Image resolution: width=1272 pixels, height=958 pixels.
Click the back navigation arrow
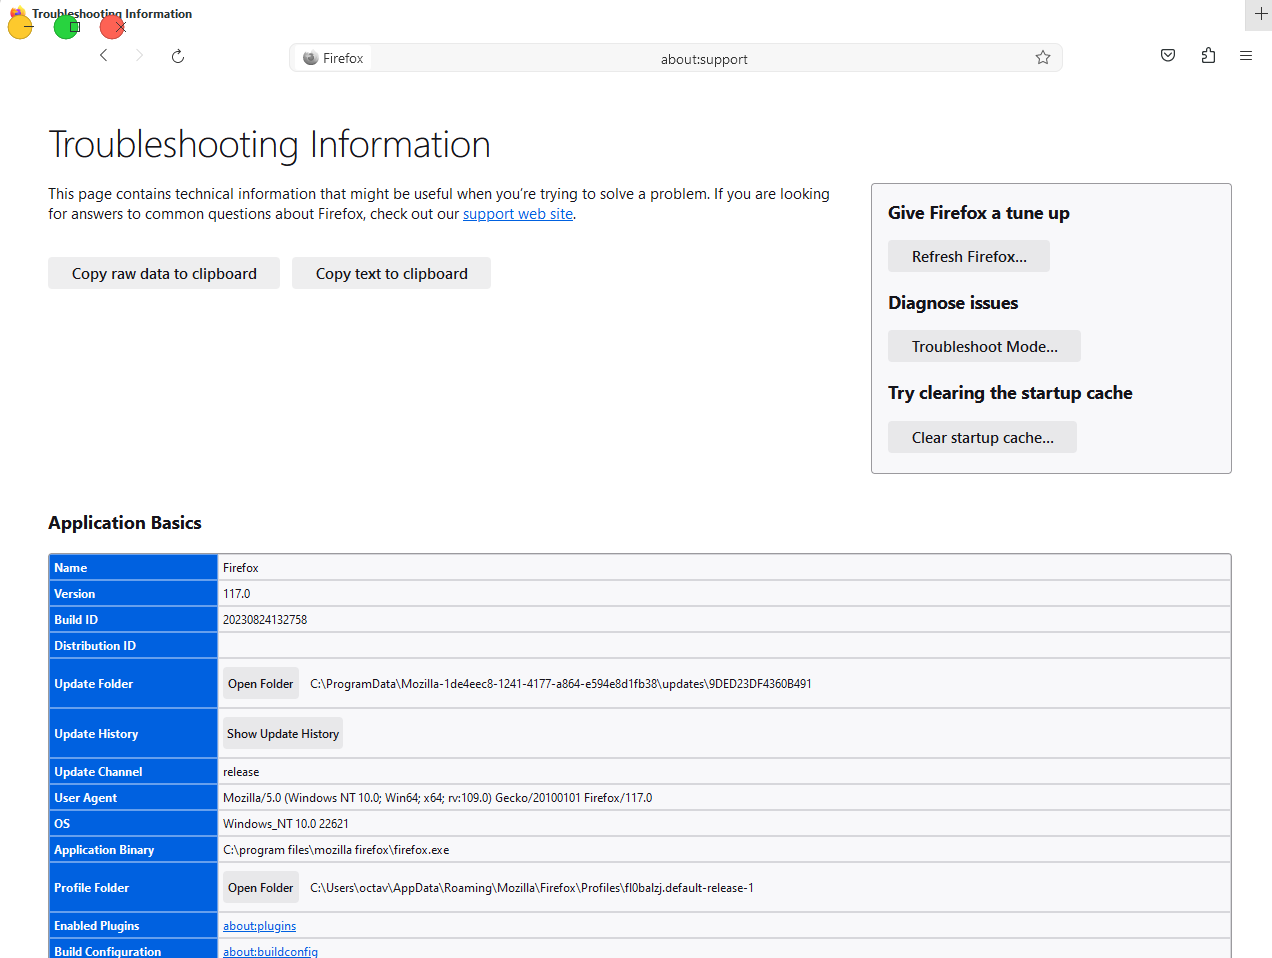pos(103,55)
